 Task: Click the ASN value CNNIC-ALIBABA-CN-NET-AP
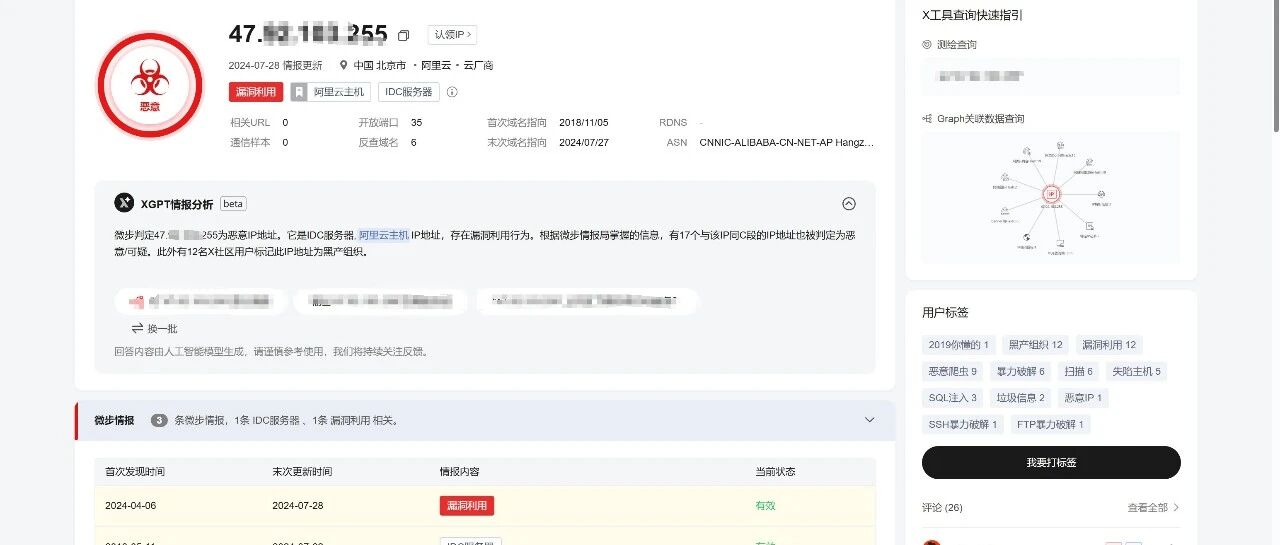[787, 143]
